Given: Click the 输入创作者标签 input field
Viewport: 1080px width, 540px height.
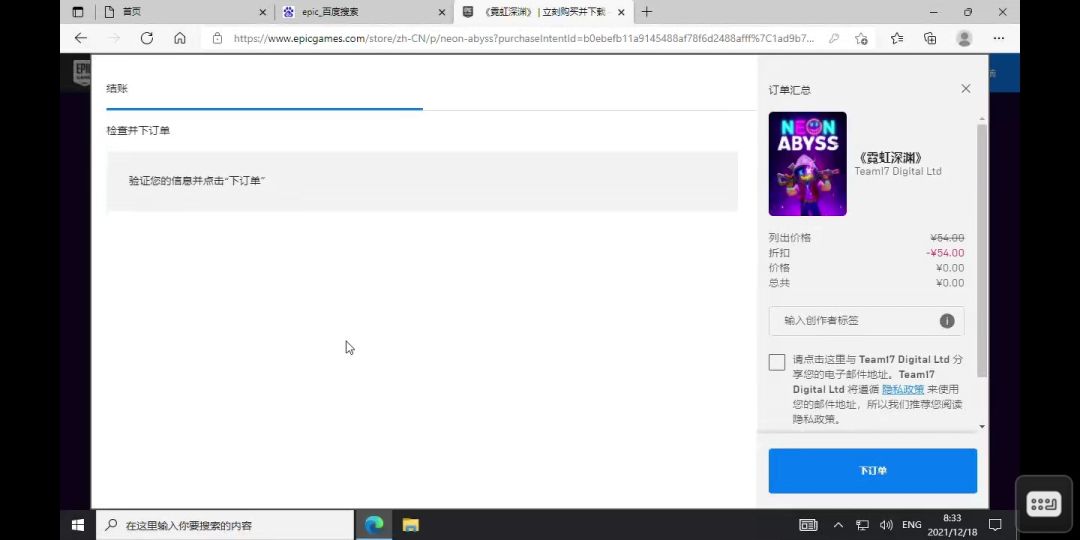Looking at the screenshot, I should [866, 321].
